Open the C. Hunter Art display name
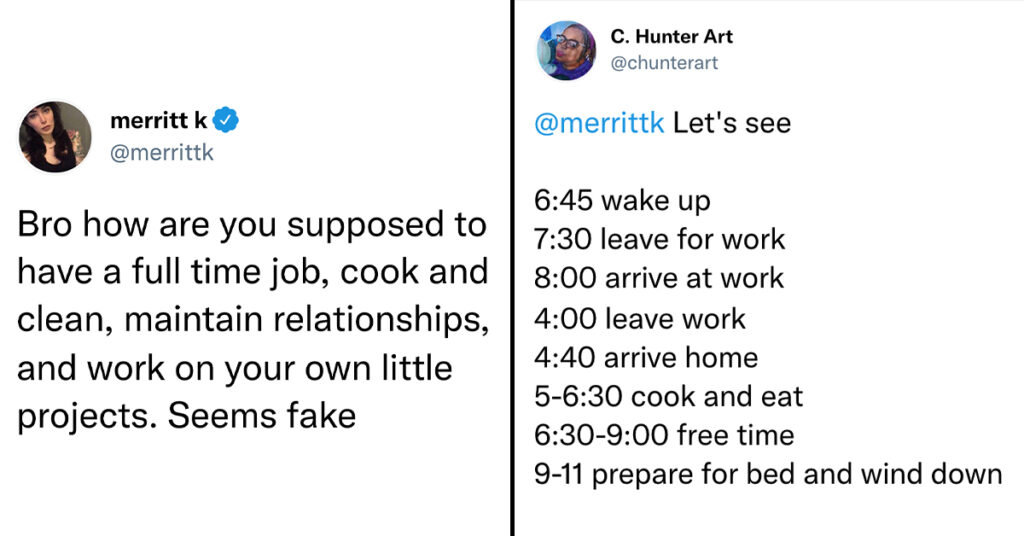1024x536 pixels. [x=671, y=37]
